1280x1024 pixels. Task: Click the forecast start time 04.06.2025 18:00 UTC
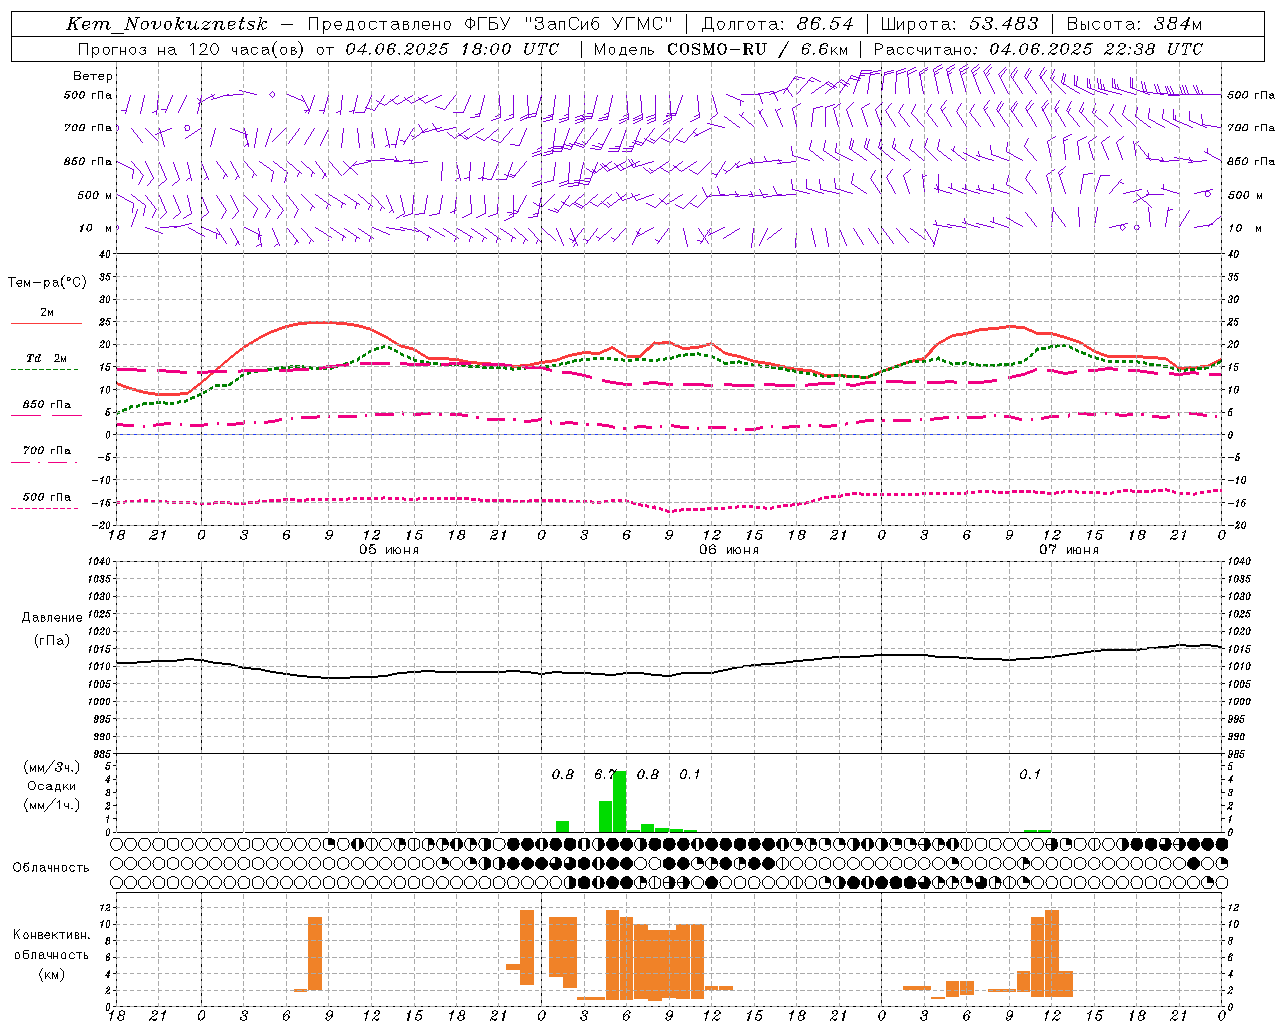pyautogui.click(x=452, y=49)
